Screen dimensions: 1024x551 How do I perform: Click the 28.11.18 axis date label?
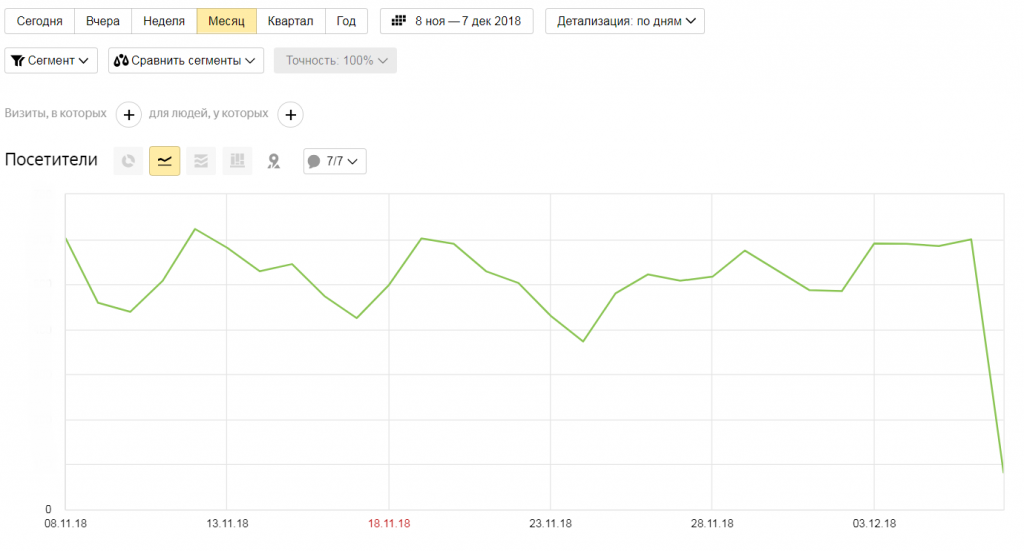[x=712, y=524]
